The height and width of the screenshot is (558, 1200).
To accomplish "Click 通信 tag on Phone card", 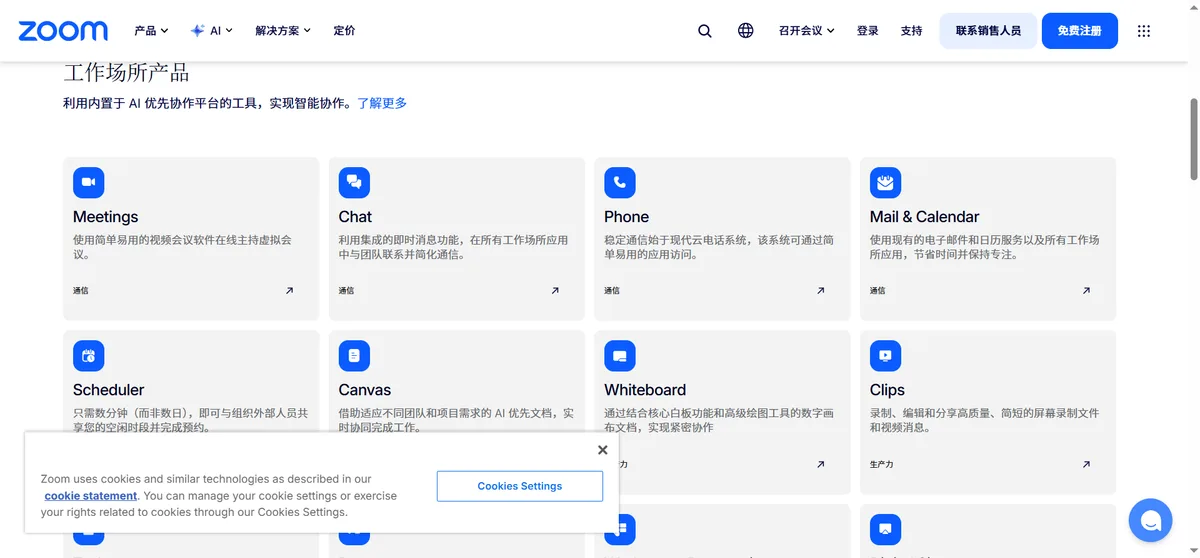I will (x=612, y=291).
